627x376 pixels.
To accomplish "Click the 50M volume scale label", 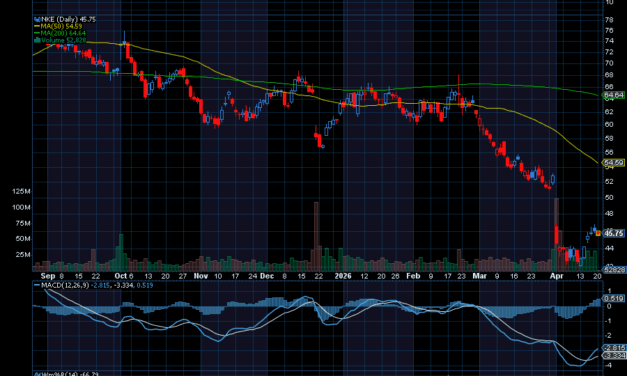I will click(x=23, y=239).
